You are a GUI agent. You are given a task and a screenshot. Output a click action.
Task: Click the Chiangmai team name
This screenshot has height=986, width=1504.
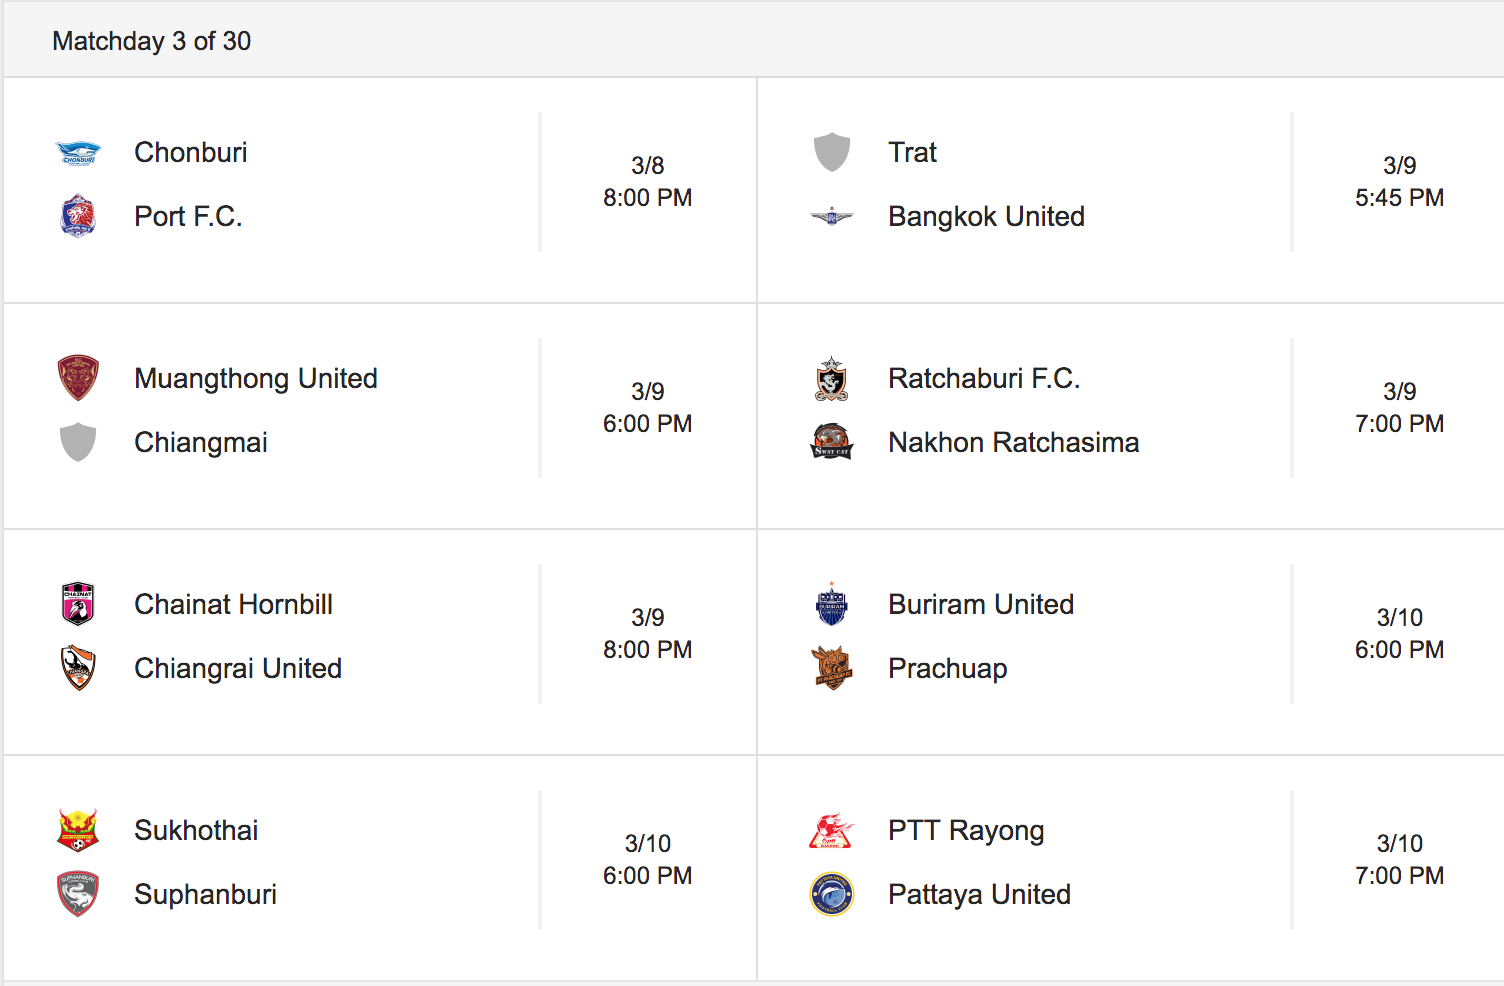click(x=201, y=442)
